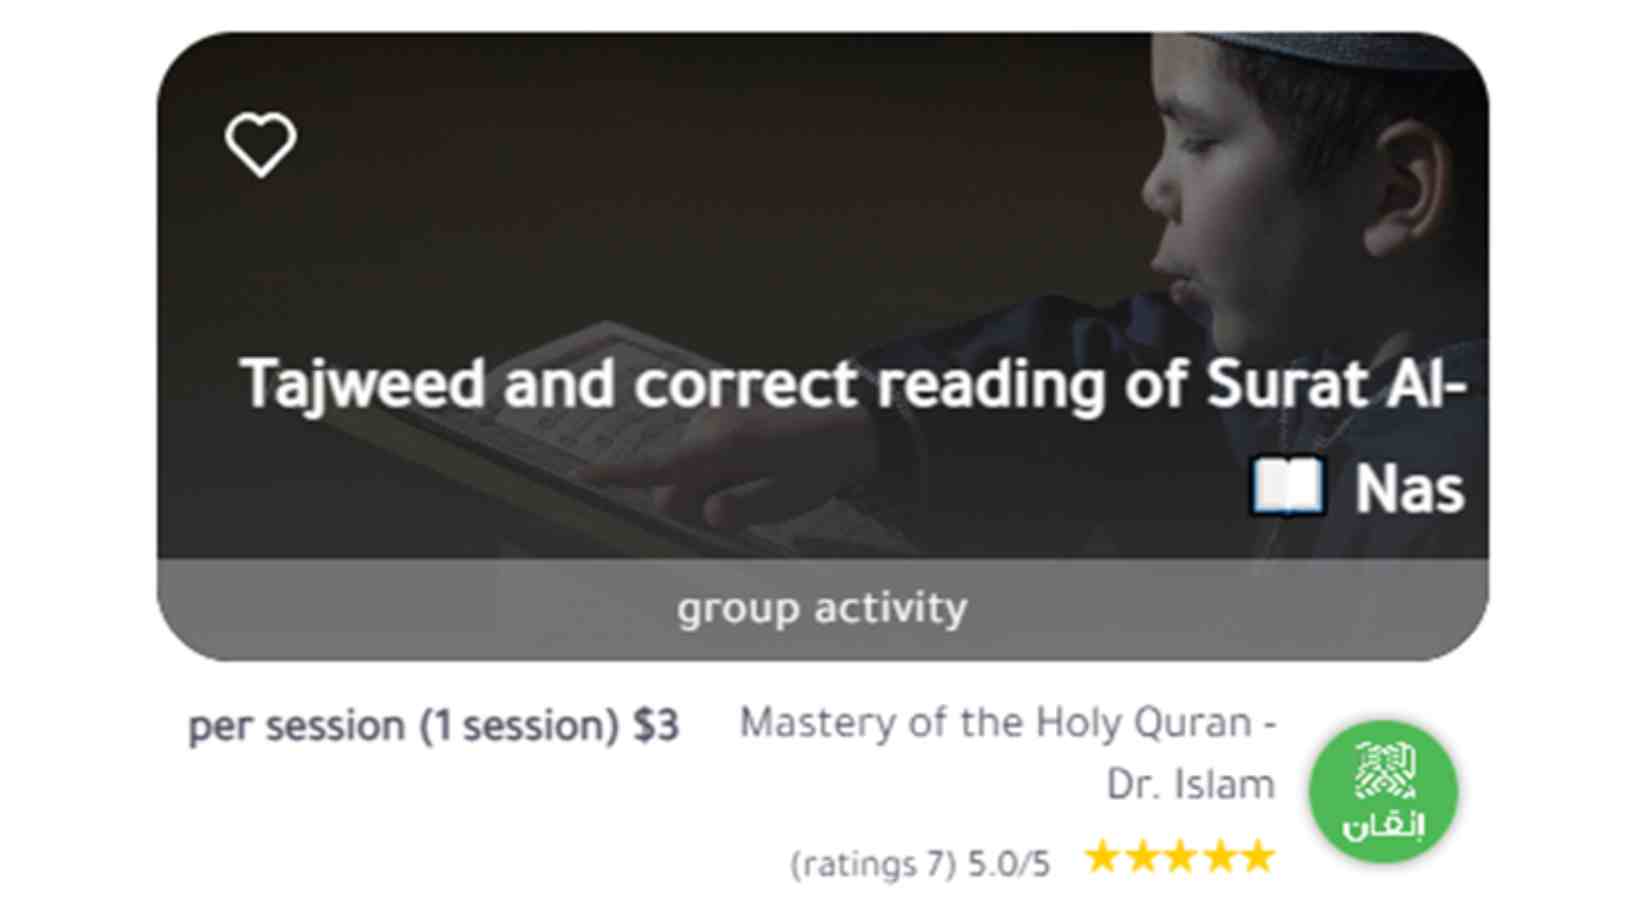View the (ratings 7) count
The width and height of the screenshot is (1640, 909).
pyautogui.click(x=873, y=864)
